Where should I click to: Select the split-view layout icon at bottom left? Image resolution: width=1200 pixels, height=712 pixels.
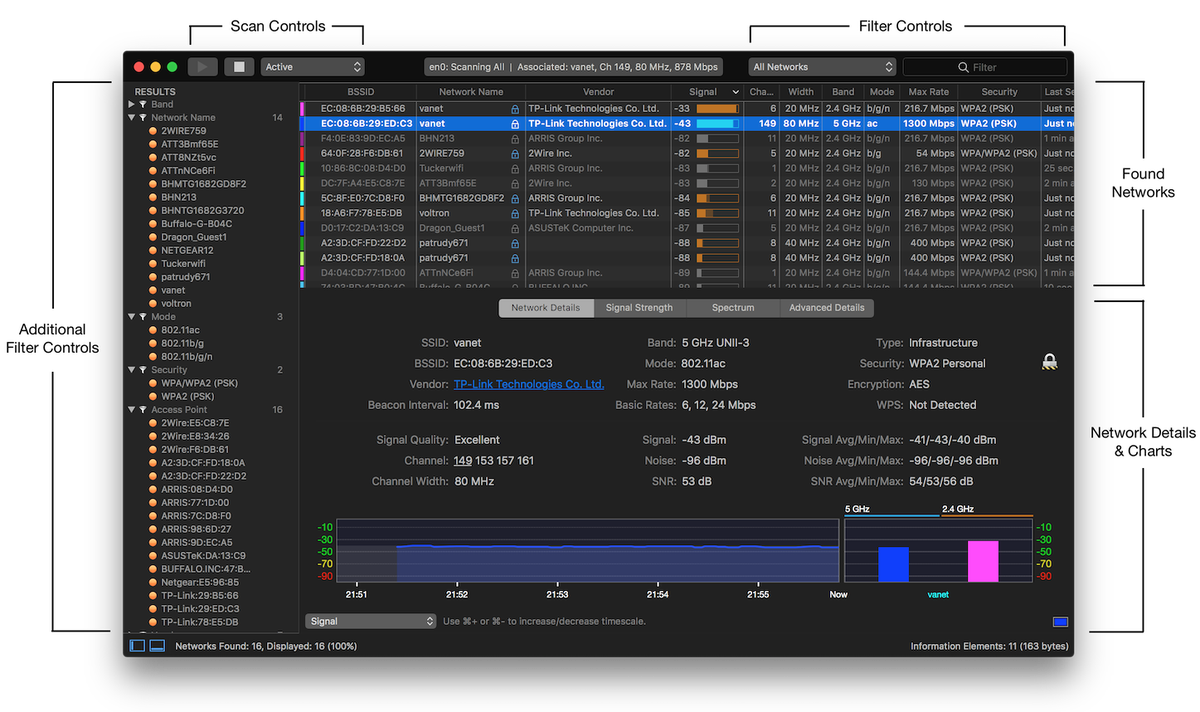(137, 645)
